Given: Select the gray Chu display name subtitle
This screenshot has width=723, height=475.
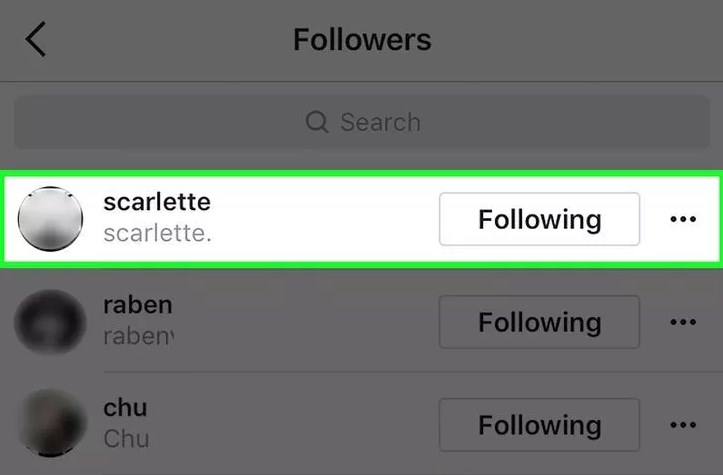Looking at the screenshot, I should tap(126, 439).
